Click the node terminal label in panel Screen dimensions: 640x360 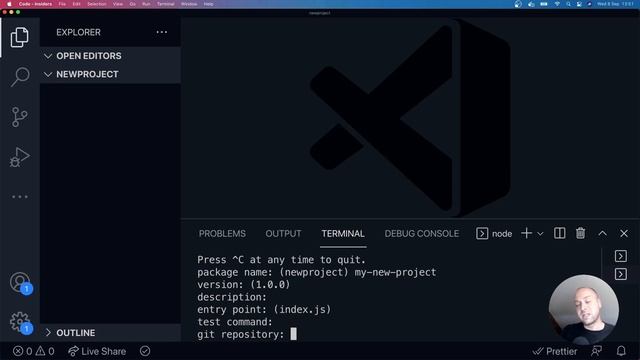(x=494, y=233)
